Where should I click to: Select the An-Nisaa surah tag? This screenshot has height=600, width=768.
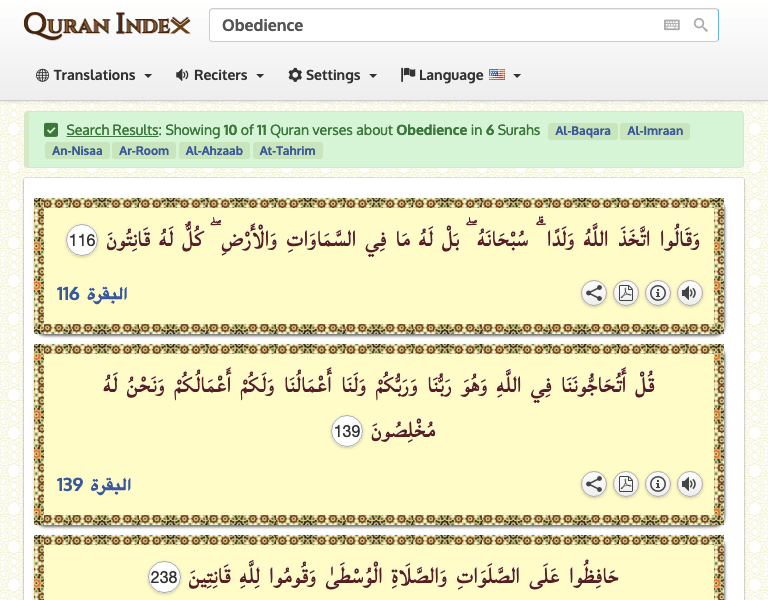tap(77, 151)
